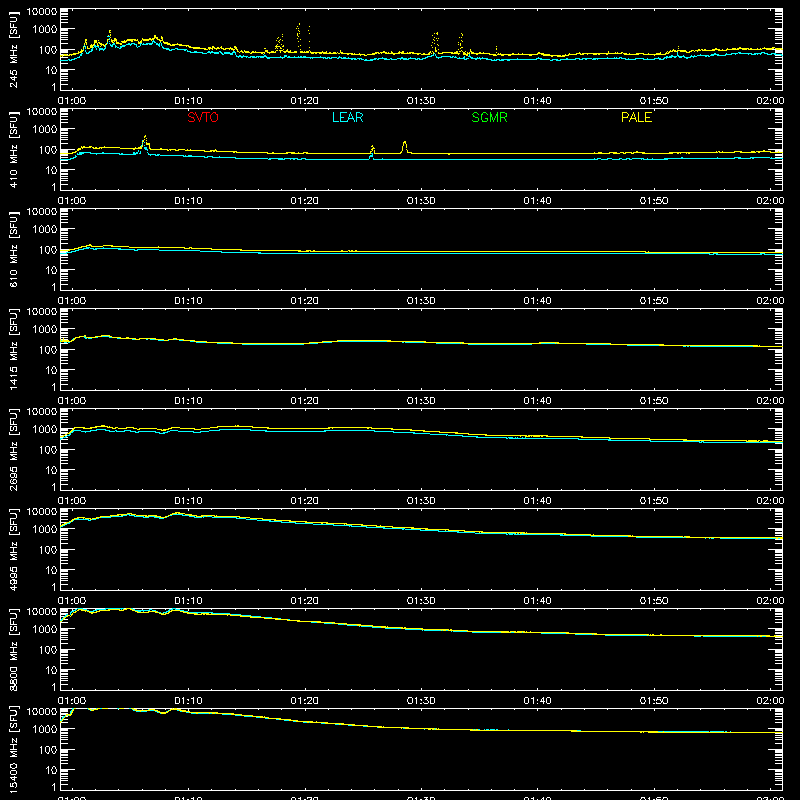Select the 15400 MHz [SFU] axis title

[x=14, y=749]
